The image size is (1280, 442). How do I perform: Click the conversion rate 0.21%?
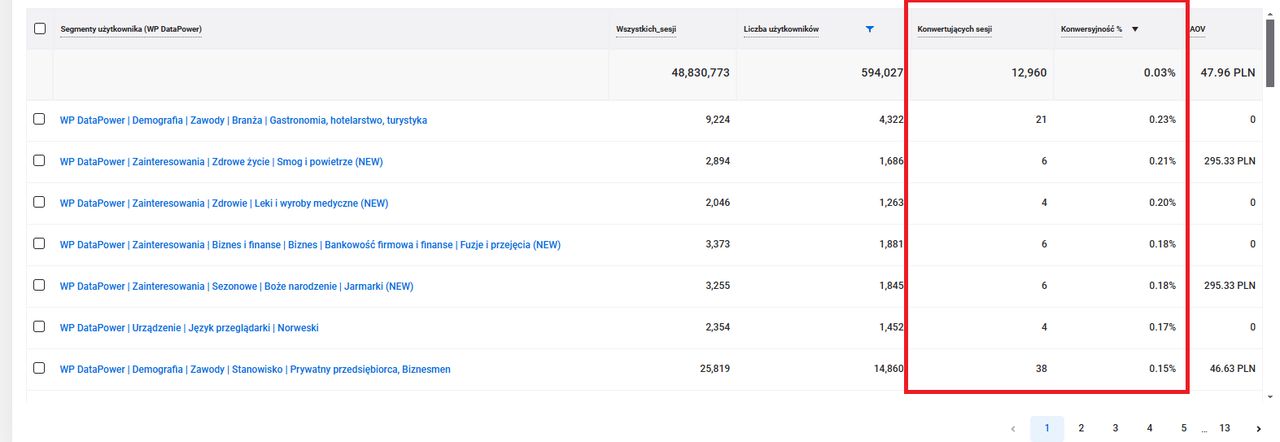pyautogui.click(x=1162, y=161)
